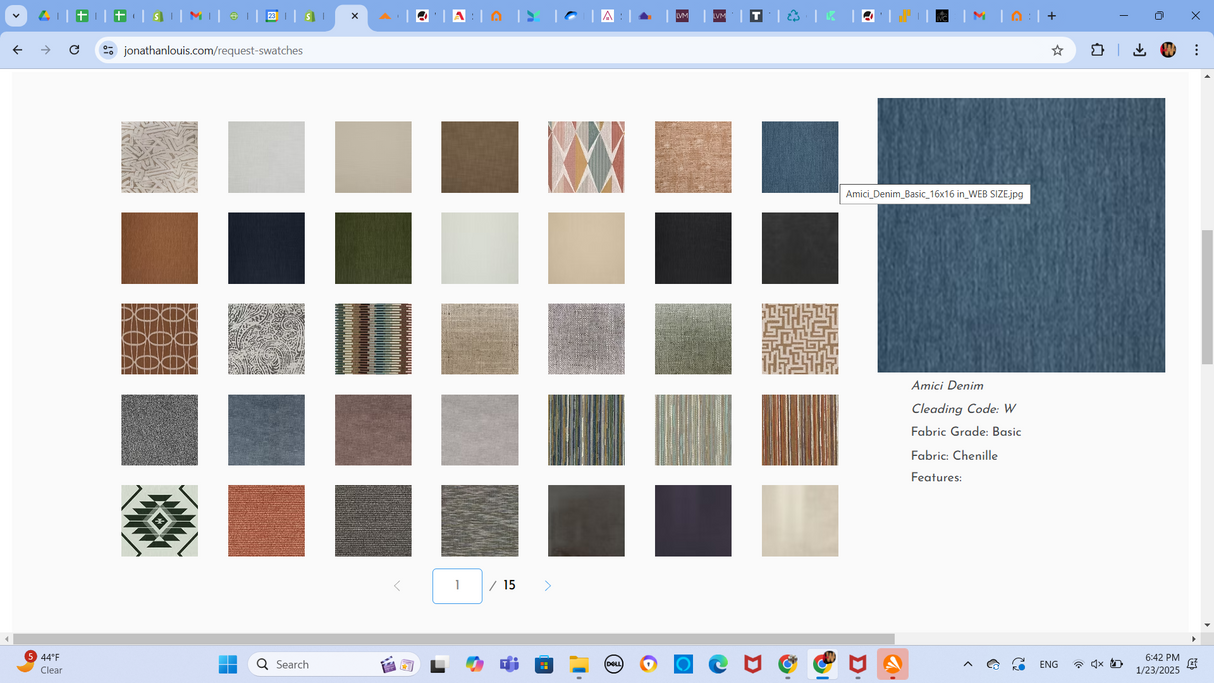Mute audio via the system tray speaker
Image resolution: width=1214 pixels, height=683 pixels.
click(x=1096, y=664)
